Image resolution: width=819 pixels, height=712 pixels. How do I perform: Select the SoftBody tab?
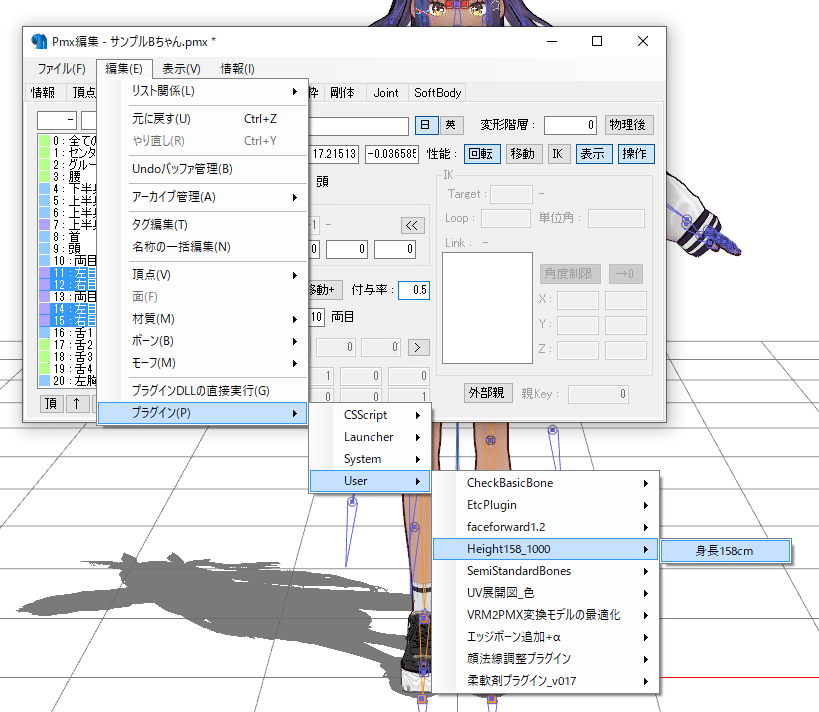tap(437, 92)
